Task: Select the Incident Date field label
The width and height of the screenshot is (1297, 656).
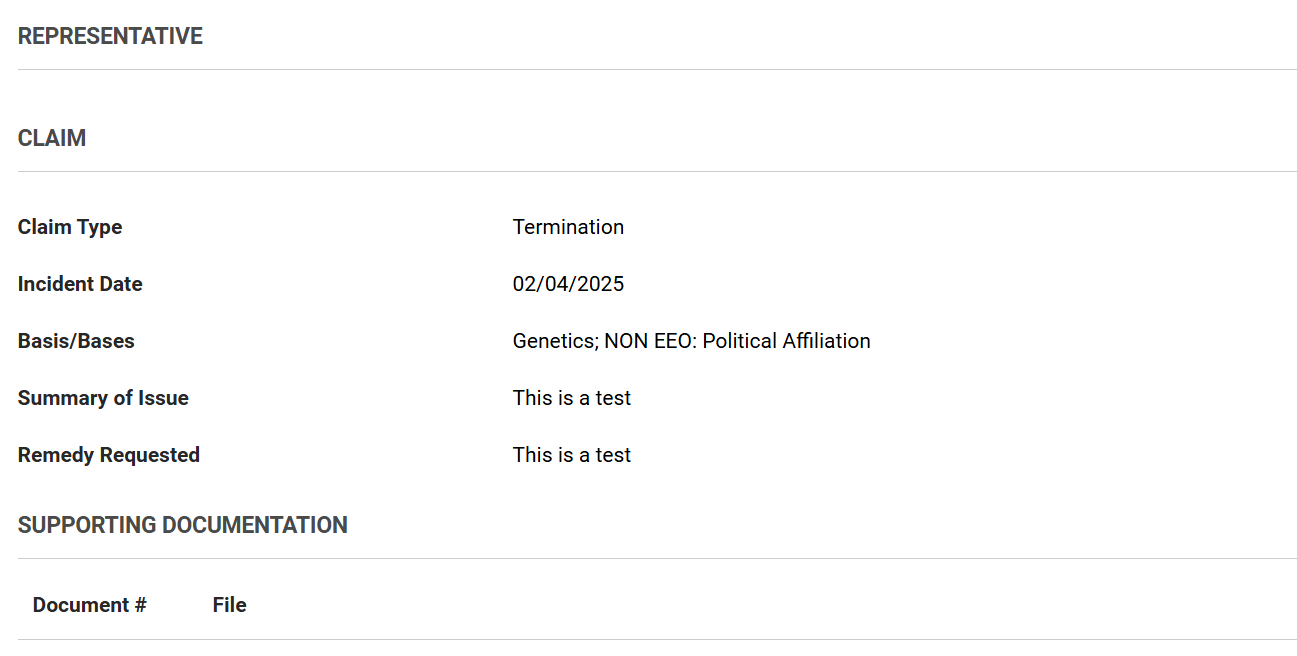Action: (80, 284)
